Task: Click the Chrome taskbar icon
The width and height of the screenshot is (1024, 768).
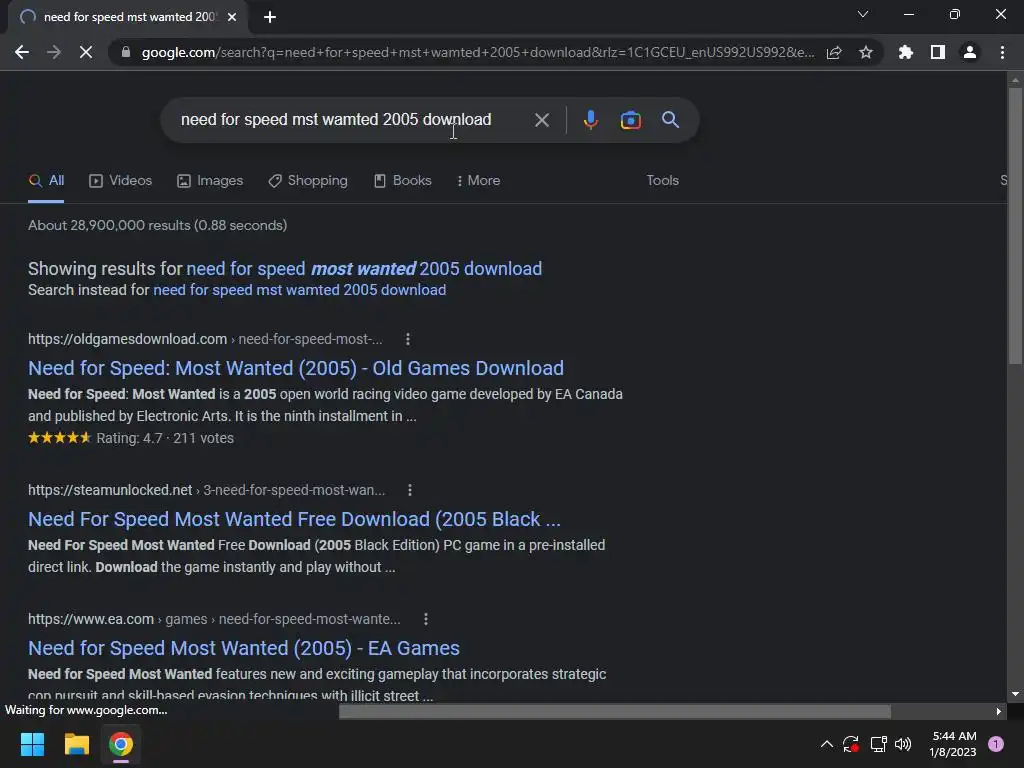Action: point(121,744)
